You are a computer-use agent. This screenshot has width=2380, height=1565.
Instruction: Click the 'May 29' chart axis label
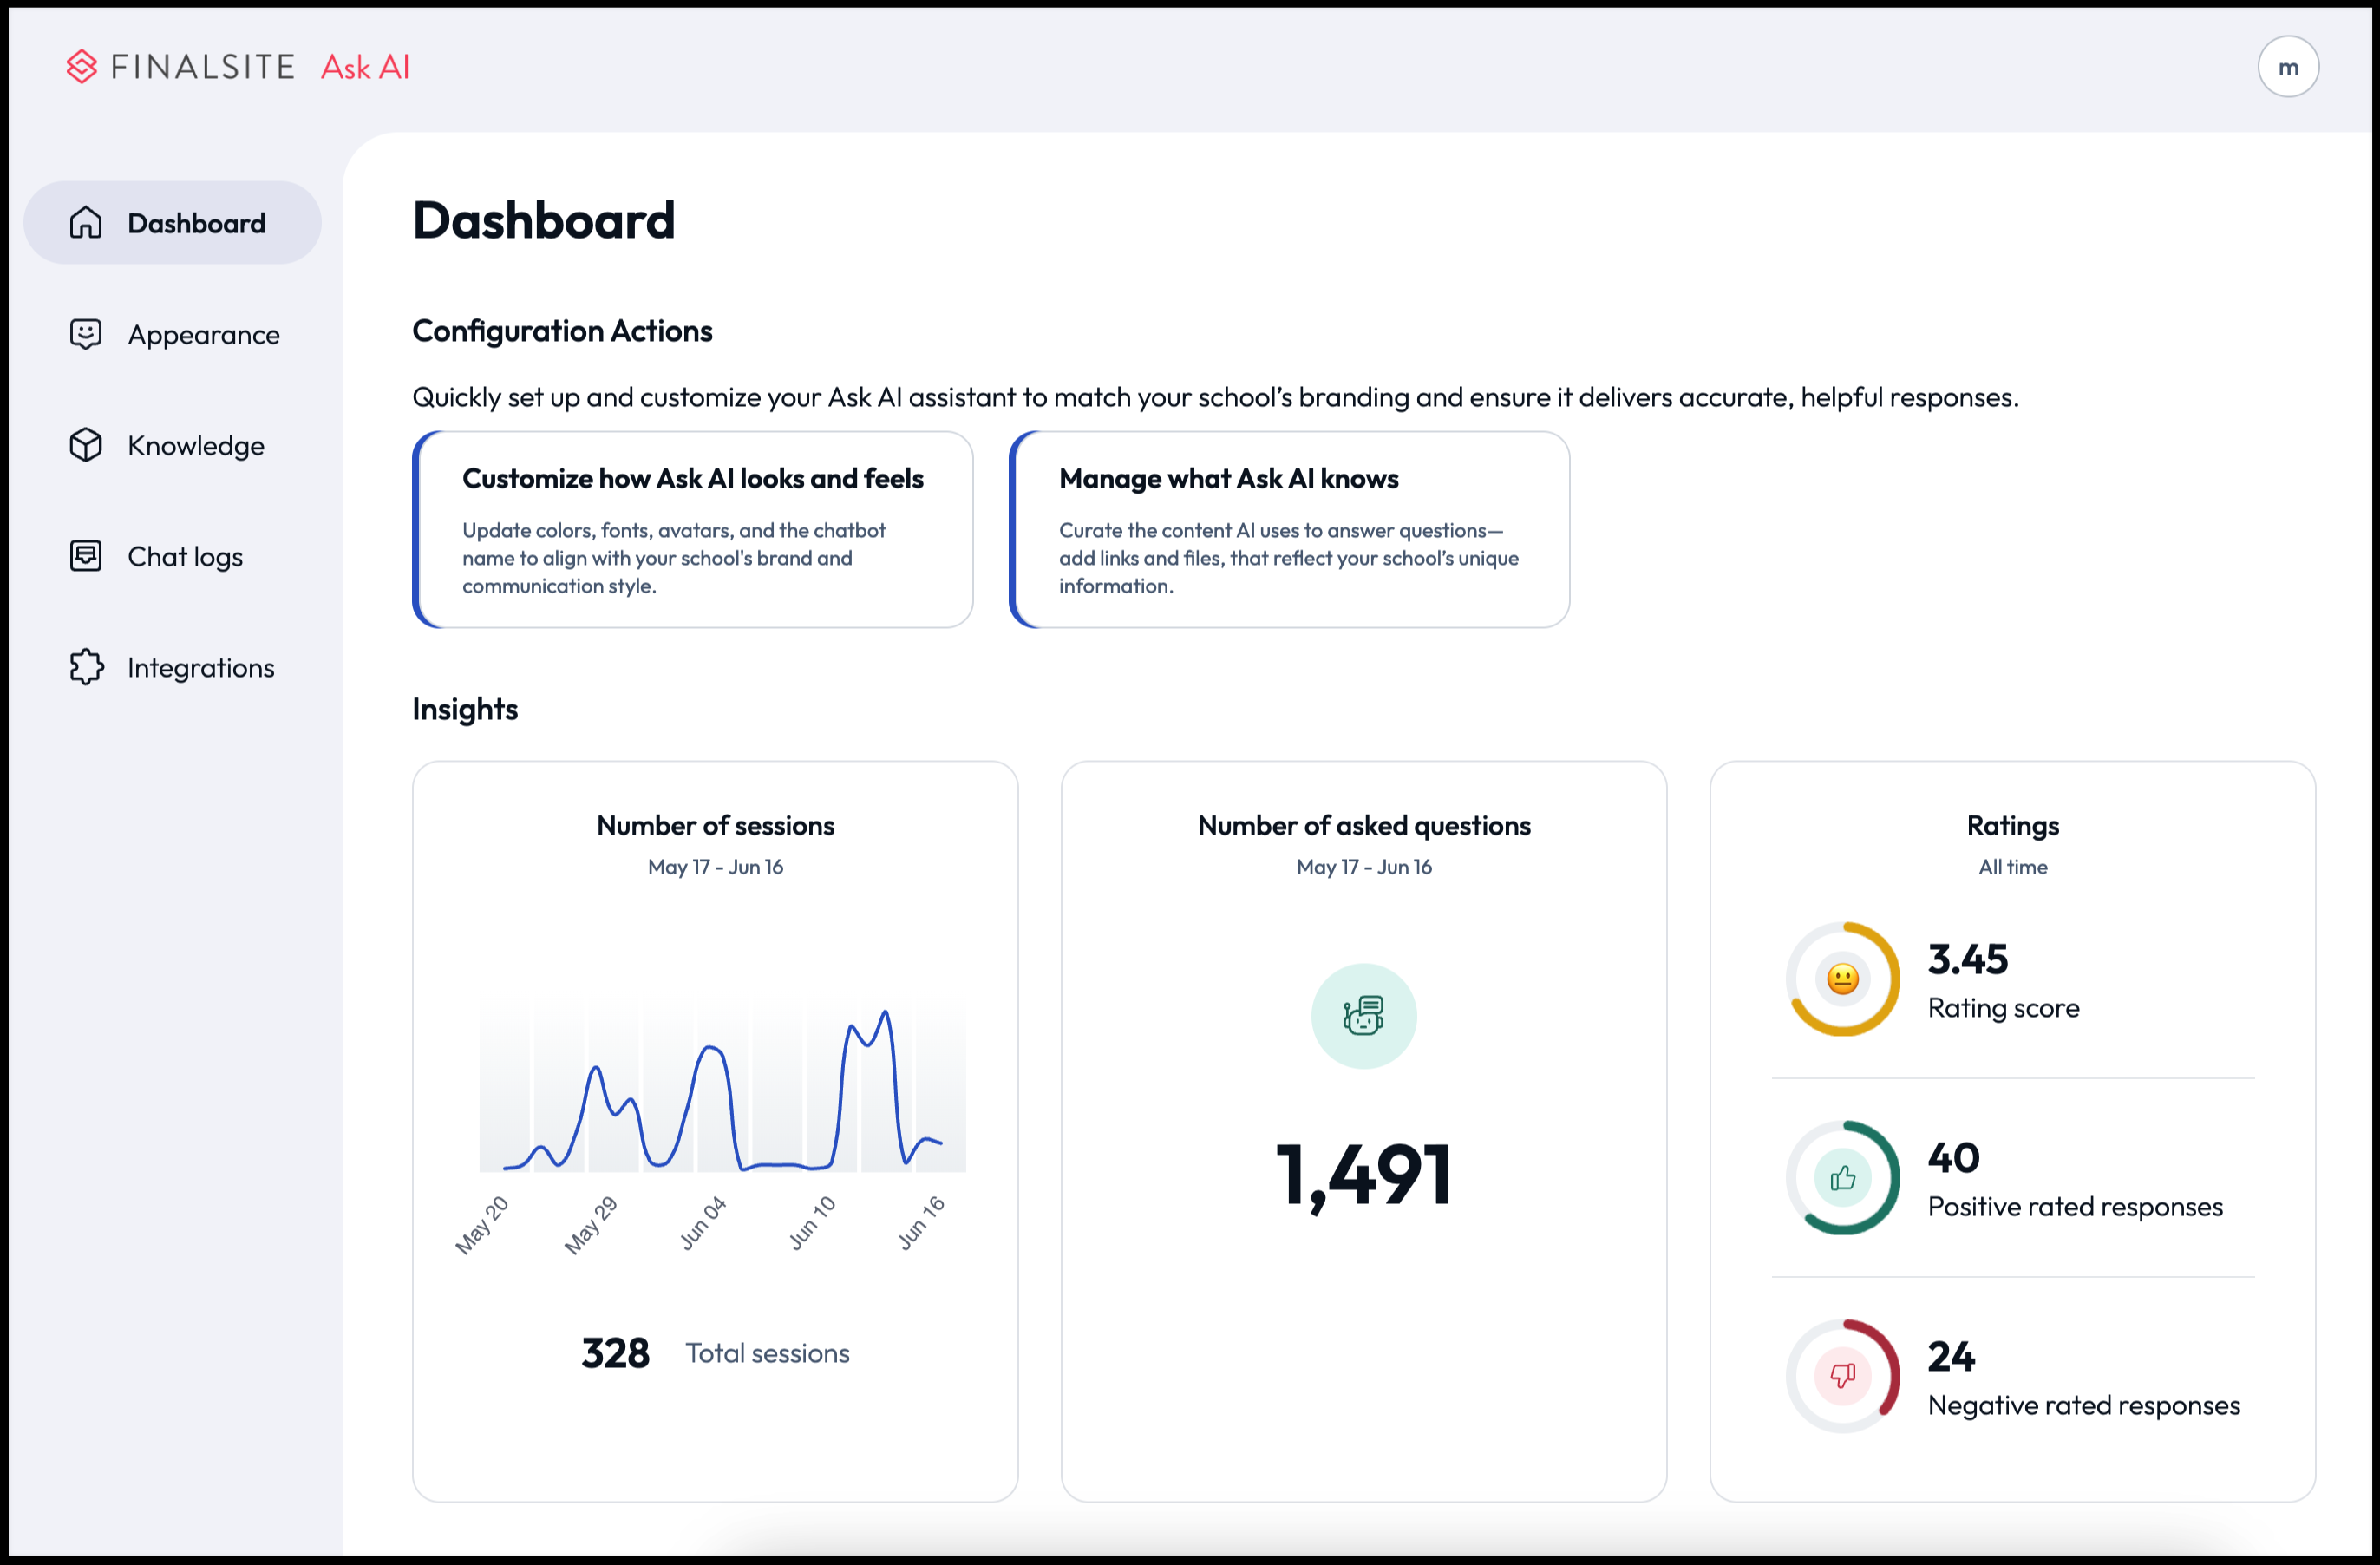click(591, 1224)
